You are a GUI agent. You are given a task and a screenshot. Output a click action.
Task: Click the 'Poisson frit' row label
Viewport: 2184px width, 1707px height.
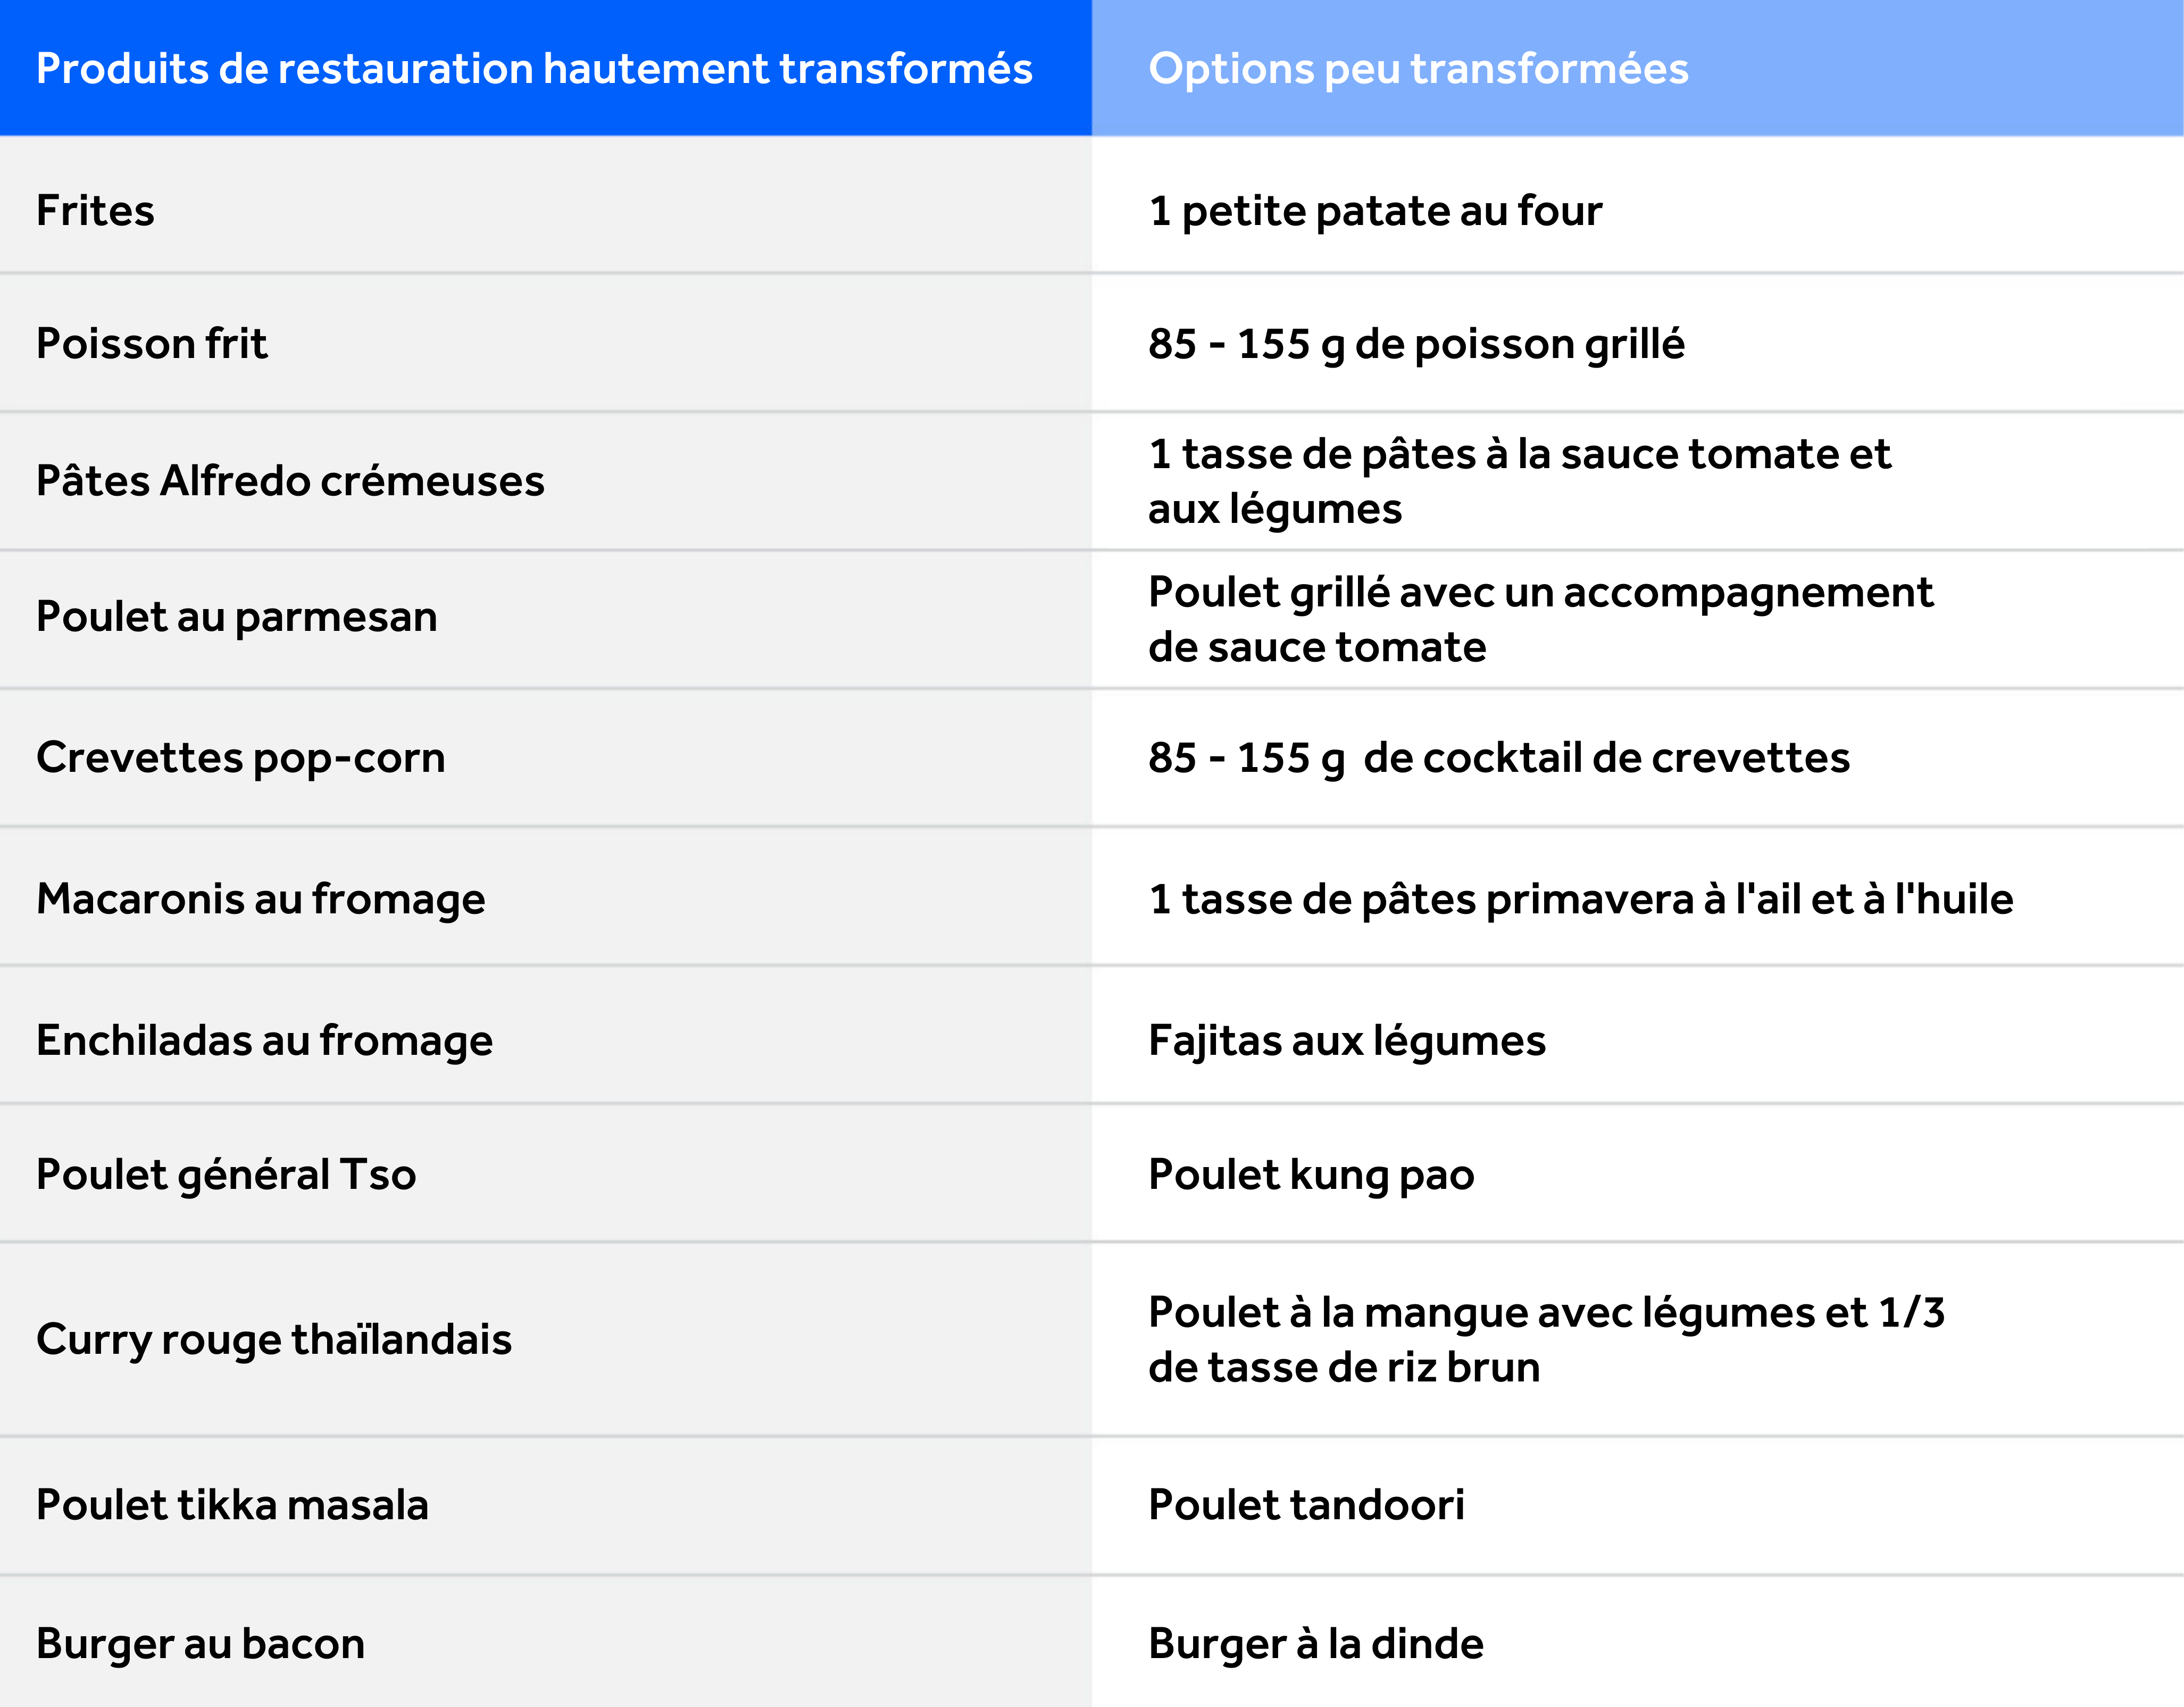click(152, 343)
